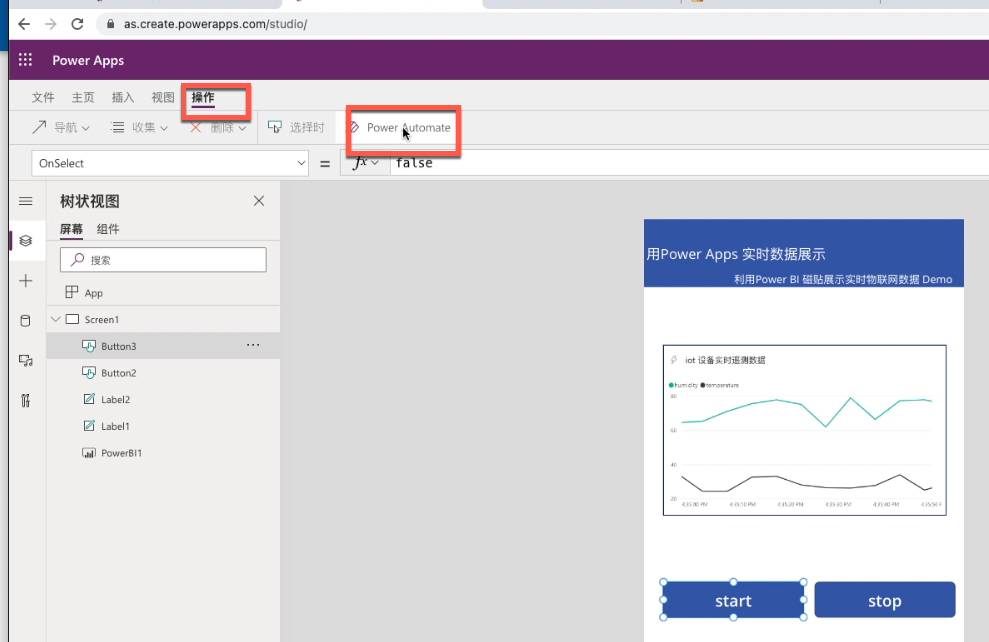Open the media icon in left rail
989x642 pixels.
26,360
